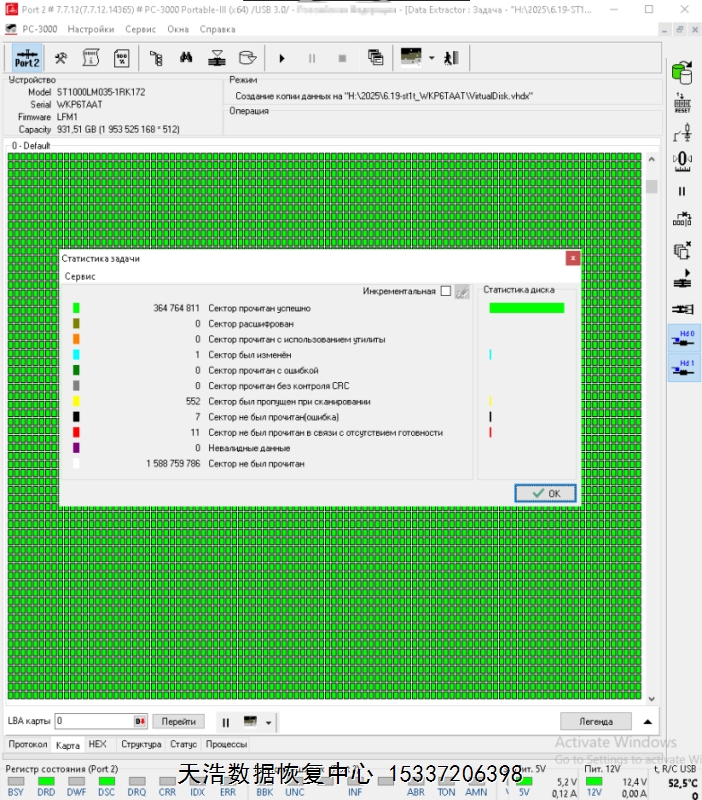Image resolution: width=702 pixels, height=800 pixels.
Task: Click the hammer and wrench tools icon
Action: coord(61,57)
